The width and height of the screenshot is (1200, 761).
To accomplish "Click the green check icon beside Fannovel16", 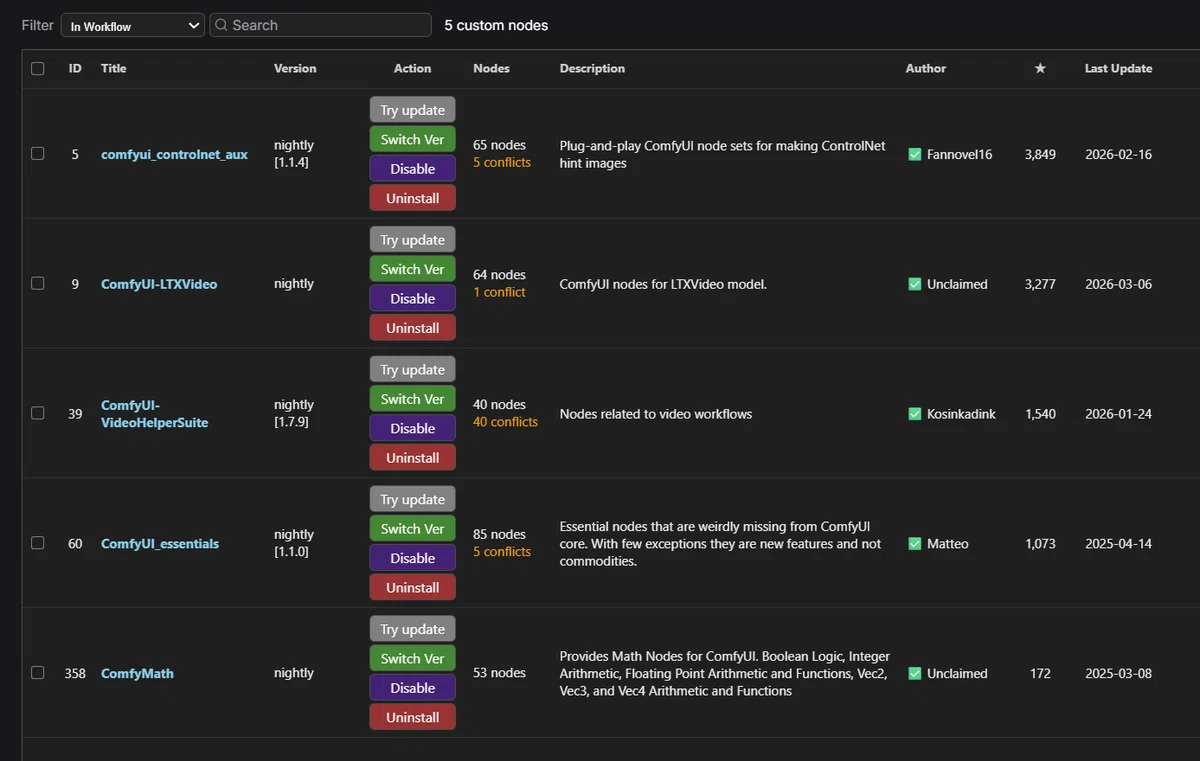I will pyautogui.click(x=914, y=154).
